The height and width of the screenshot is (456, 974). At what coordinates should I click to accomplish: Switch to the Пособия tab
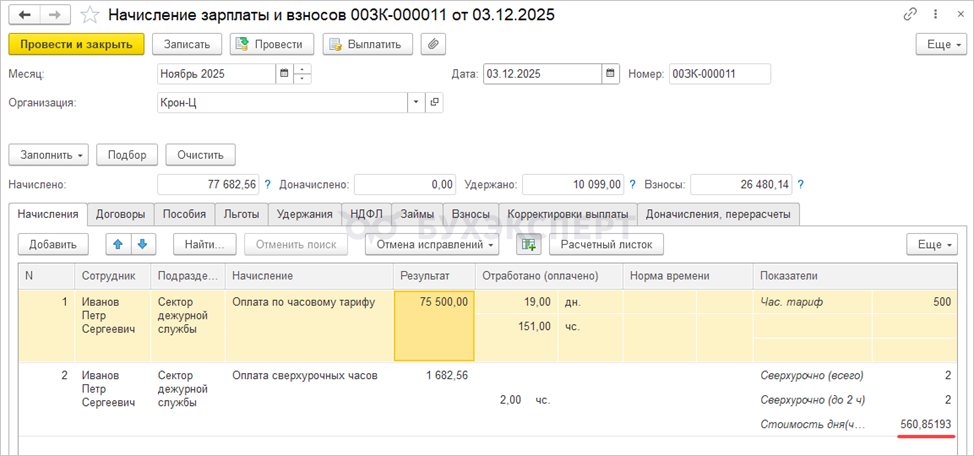tap(184, 214)
